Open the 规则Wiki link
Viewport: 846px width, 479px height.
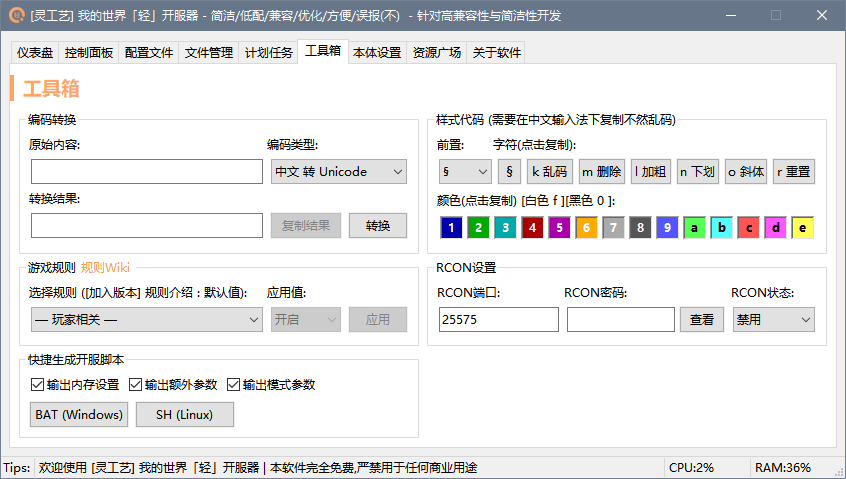pos(105,268)
